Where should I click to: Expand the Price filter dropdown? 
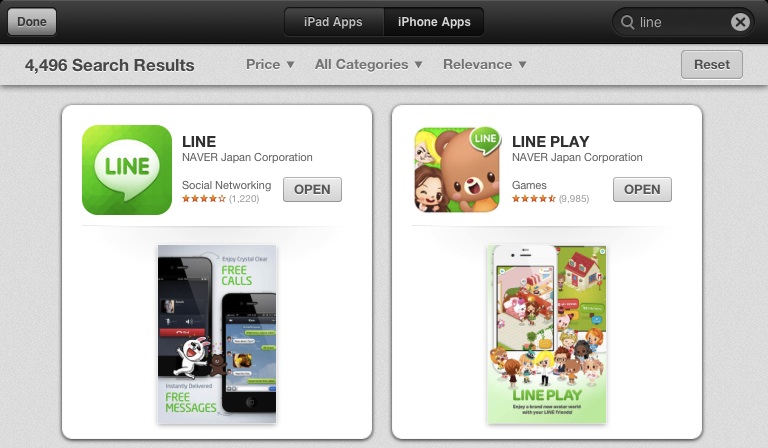[x=270, y=65]
